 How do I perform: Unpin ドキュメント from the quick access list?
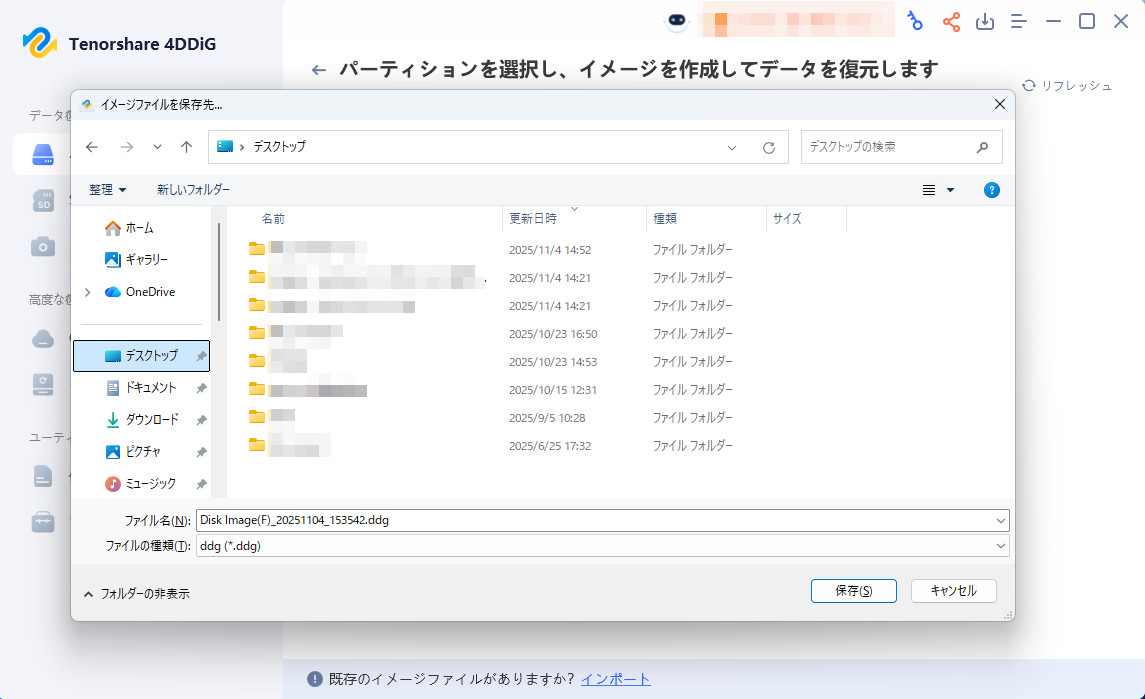tap(199, 387)
